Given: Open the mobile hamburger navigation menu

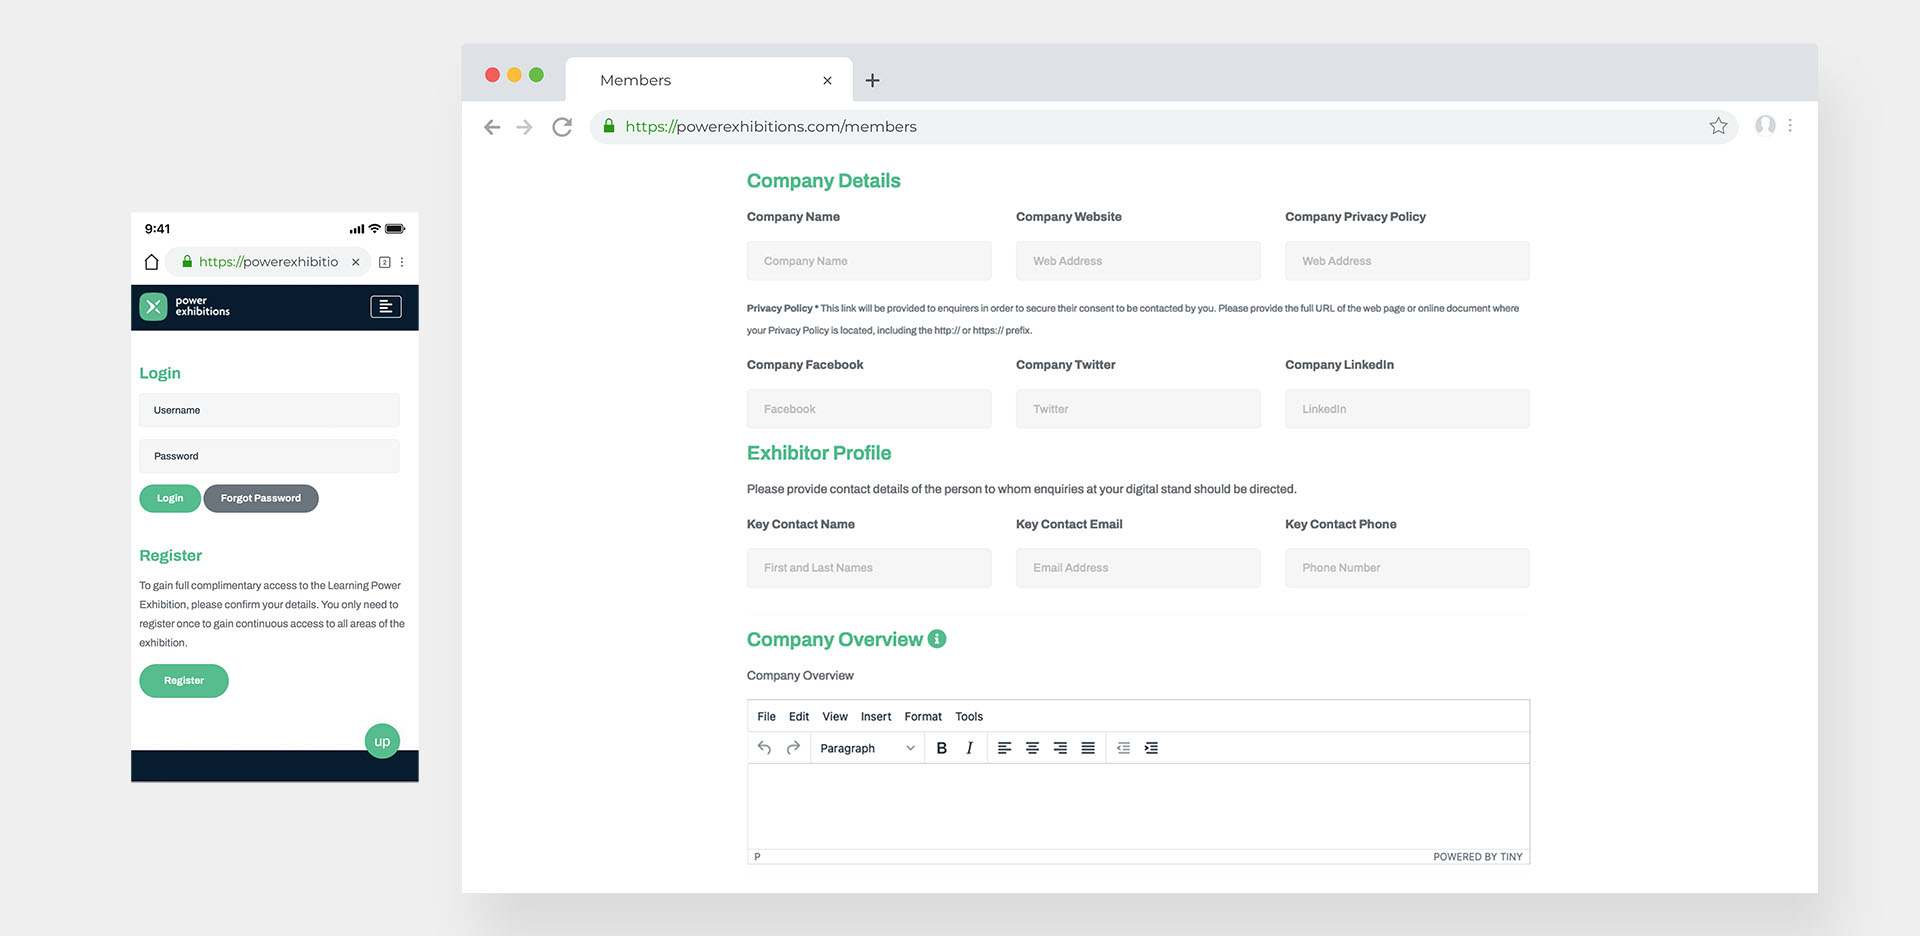Looking at the screenshot, I should click(x=386, y=306).
